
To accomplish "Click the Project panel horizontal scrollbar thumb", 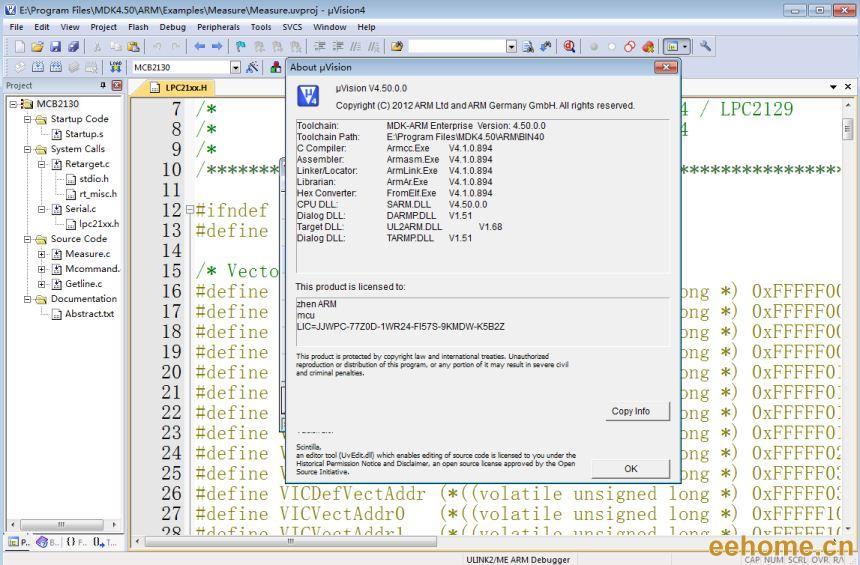I will (x=61, y=524).
